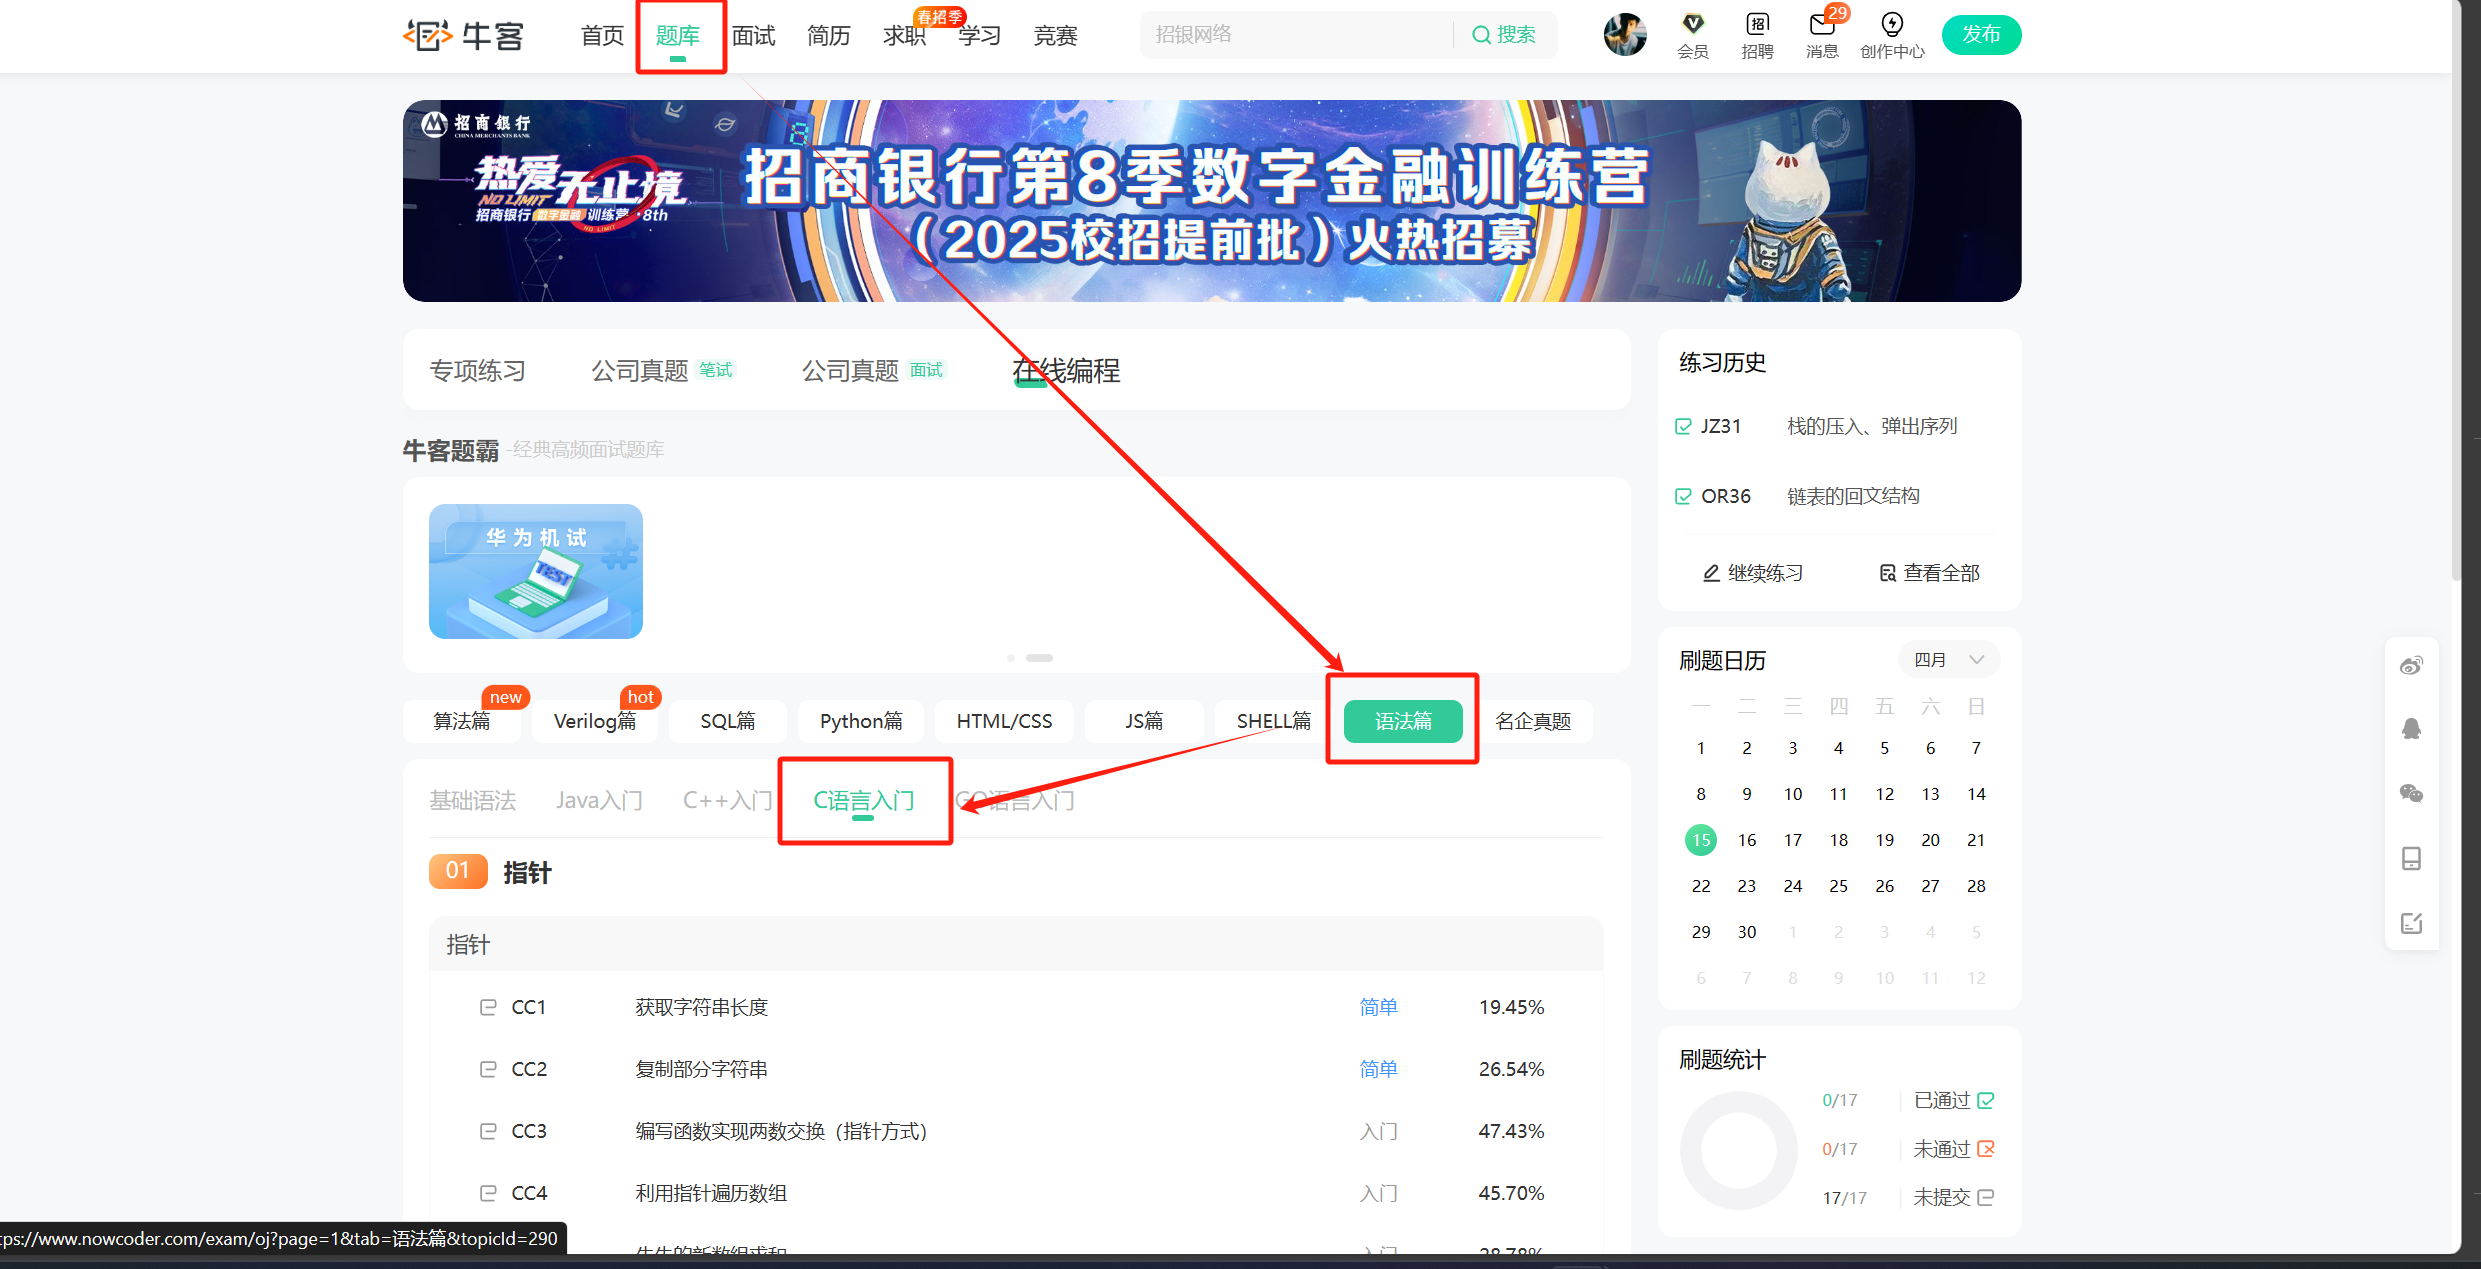Screen dimensions: 2481x1269
Task: Open problem 复制部分字符串
Action: [x=702, y=1069]
